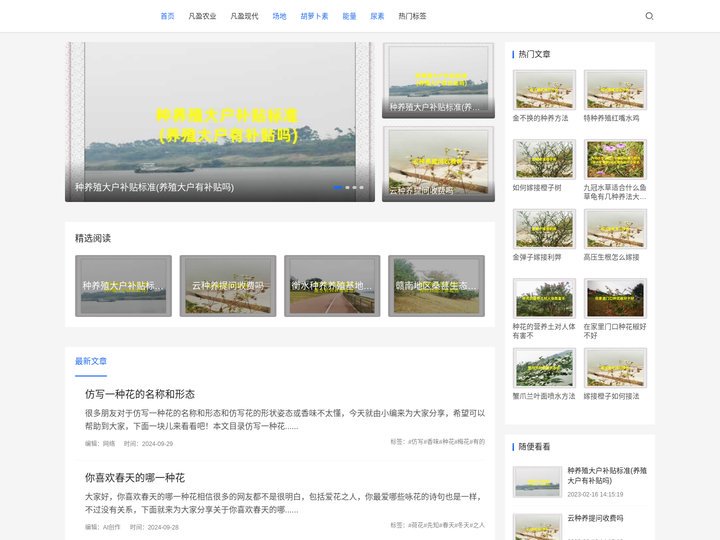Click the 金弹子嫁接利弊 title link
The width and height of the screenshot is (720, 540).
click(x=537, y=257)
